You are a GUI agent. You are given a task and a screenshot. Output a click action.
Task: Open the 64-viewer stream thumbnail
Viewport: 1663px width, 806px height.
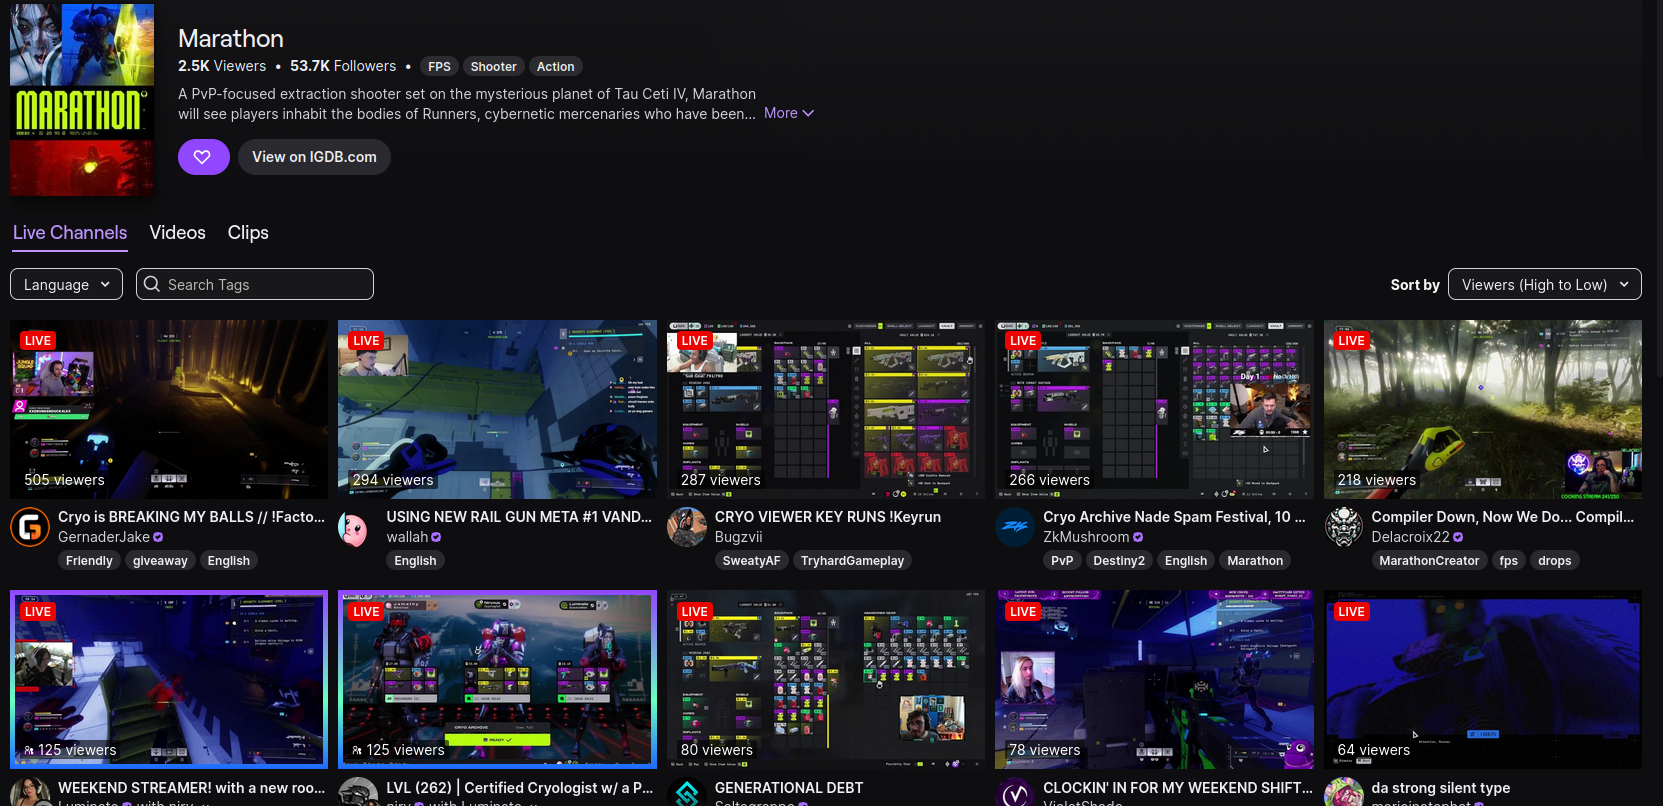(1483, 679)
